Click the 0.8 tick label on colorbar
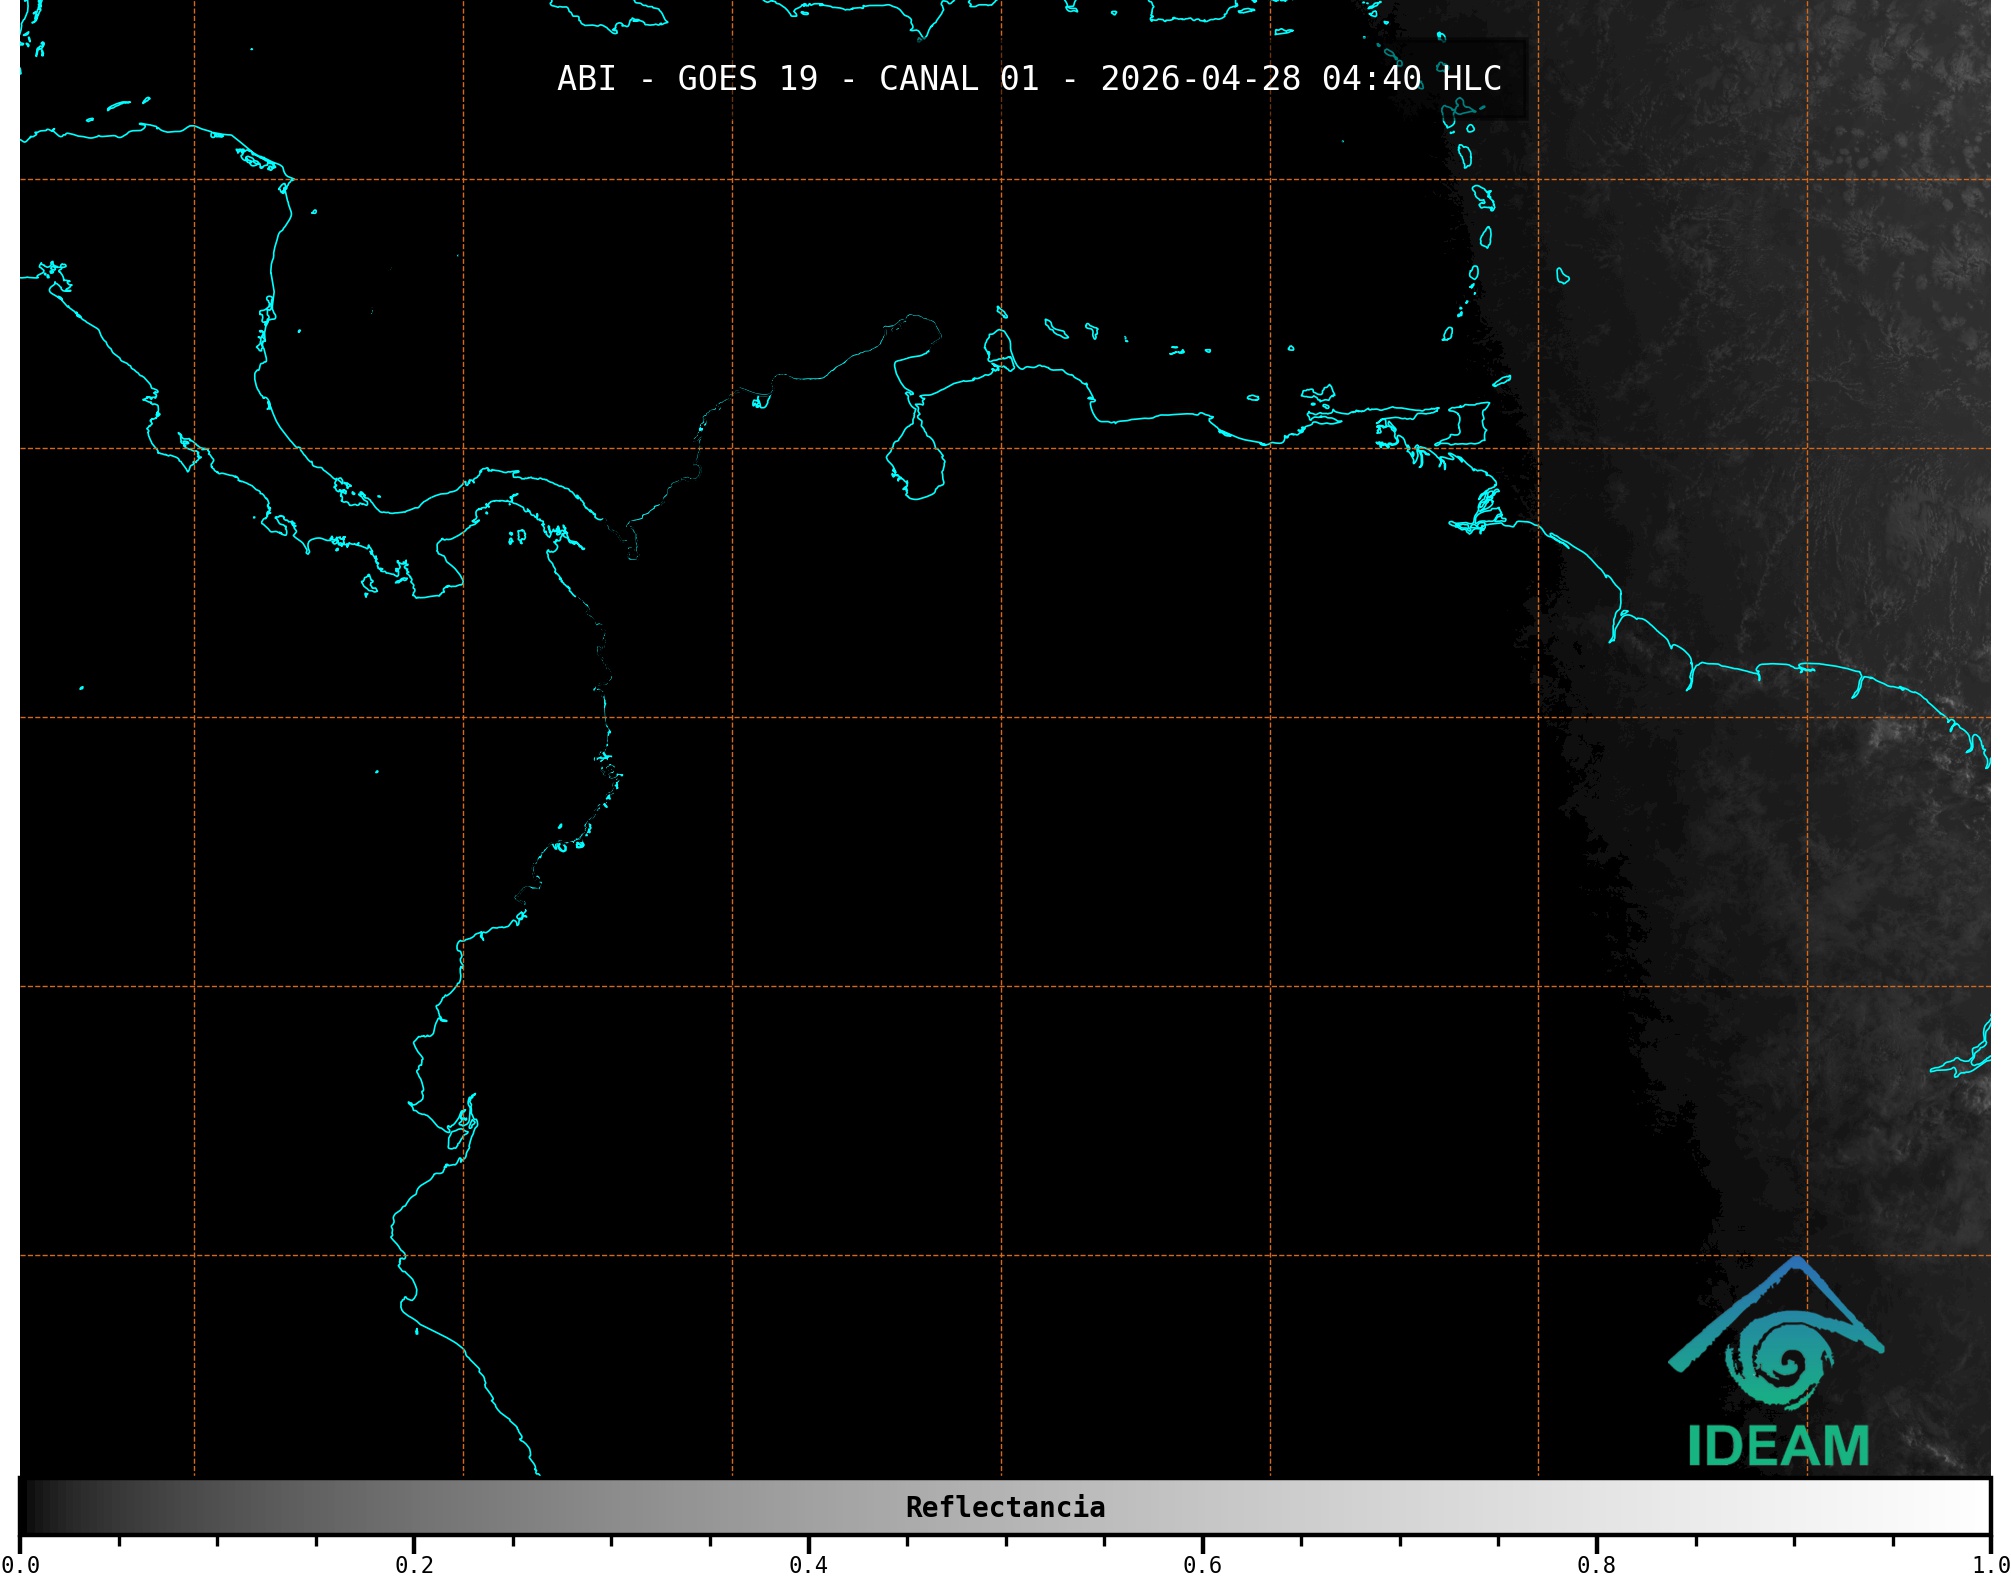 click(x=1596, y=1564)
